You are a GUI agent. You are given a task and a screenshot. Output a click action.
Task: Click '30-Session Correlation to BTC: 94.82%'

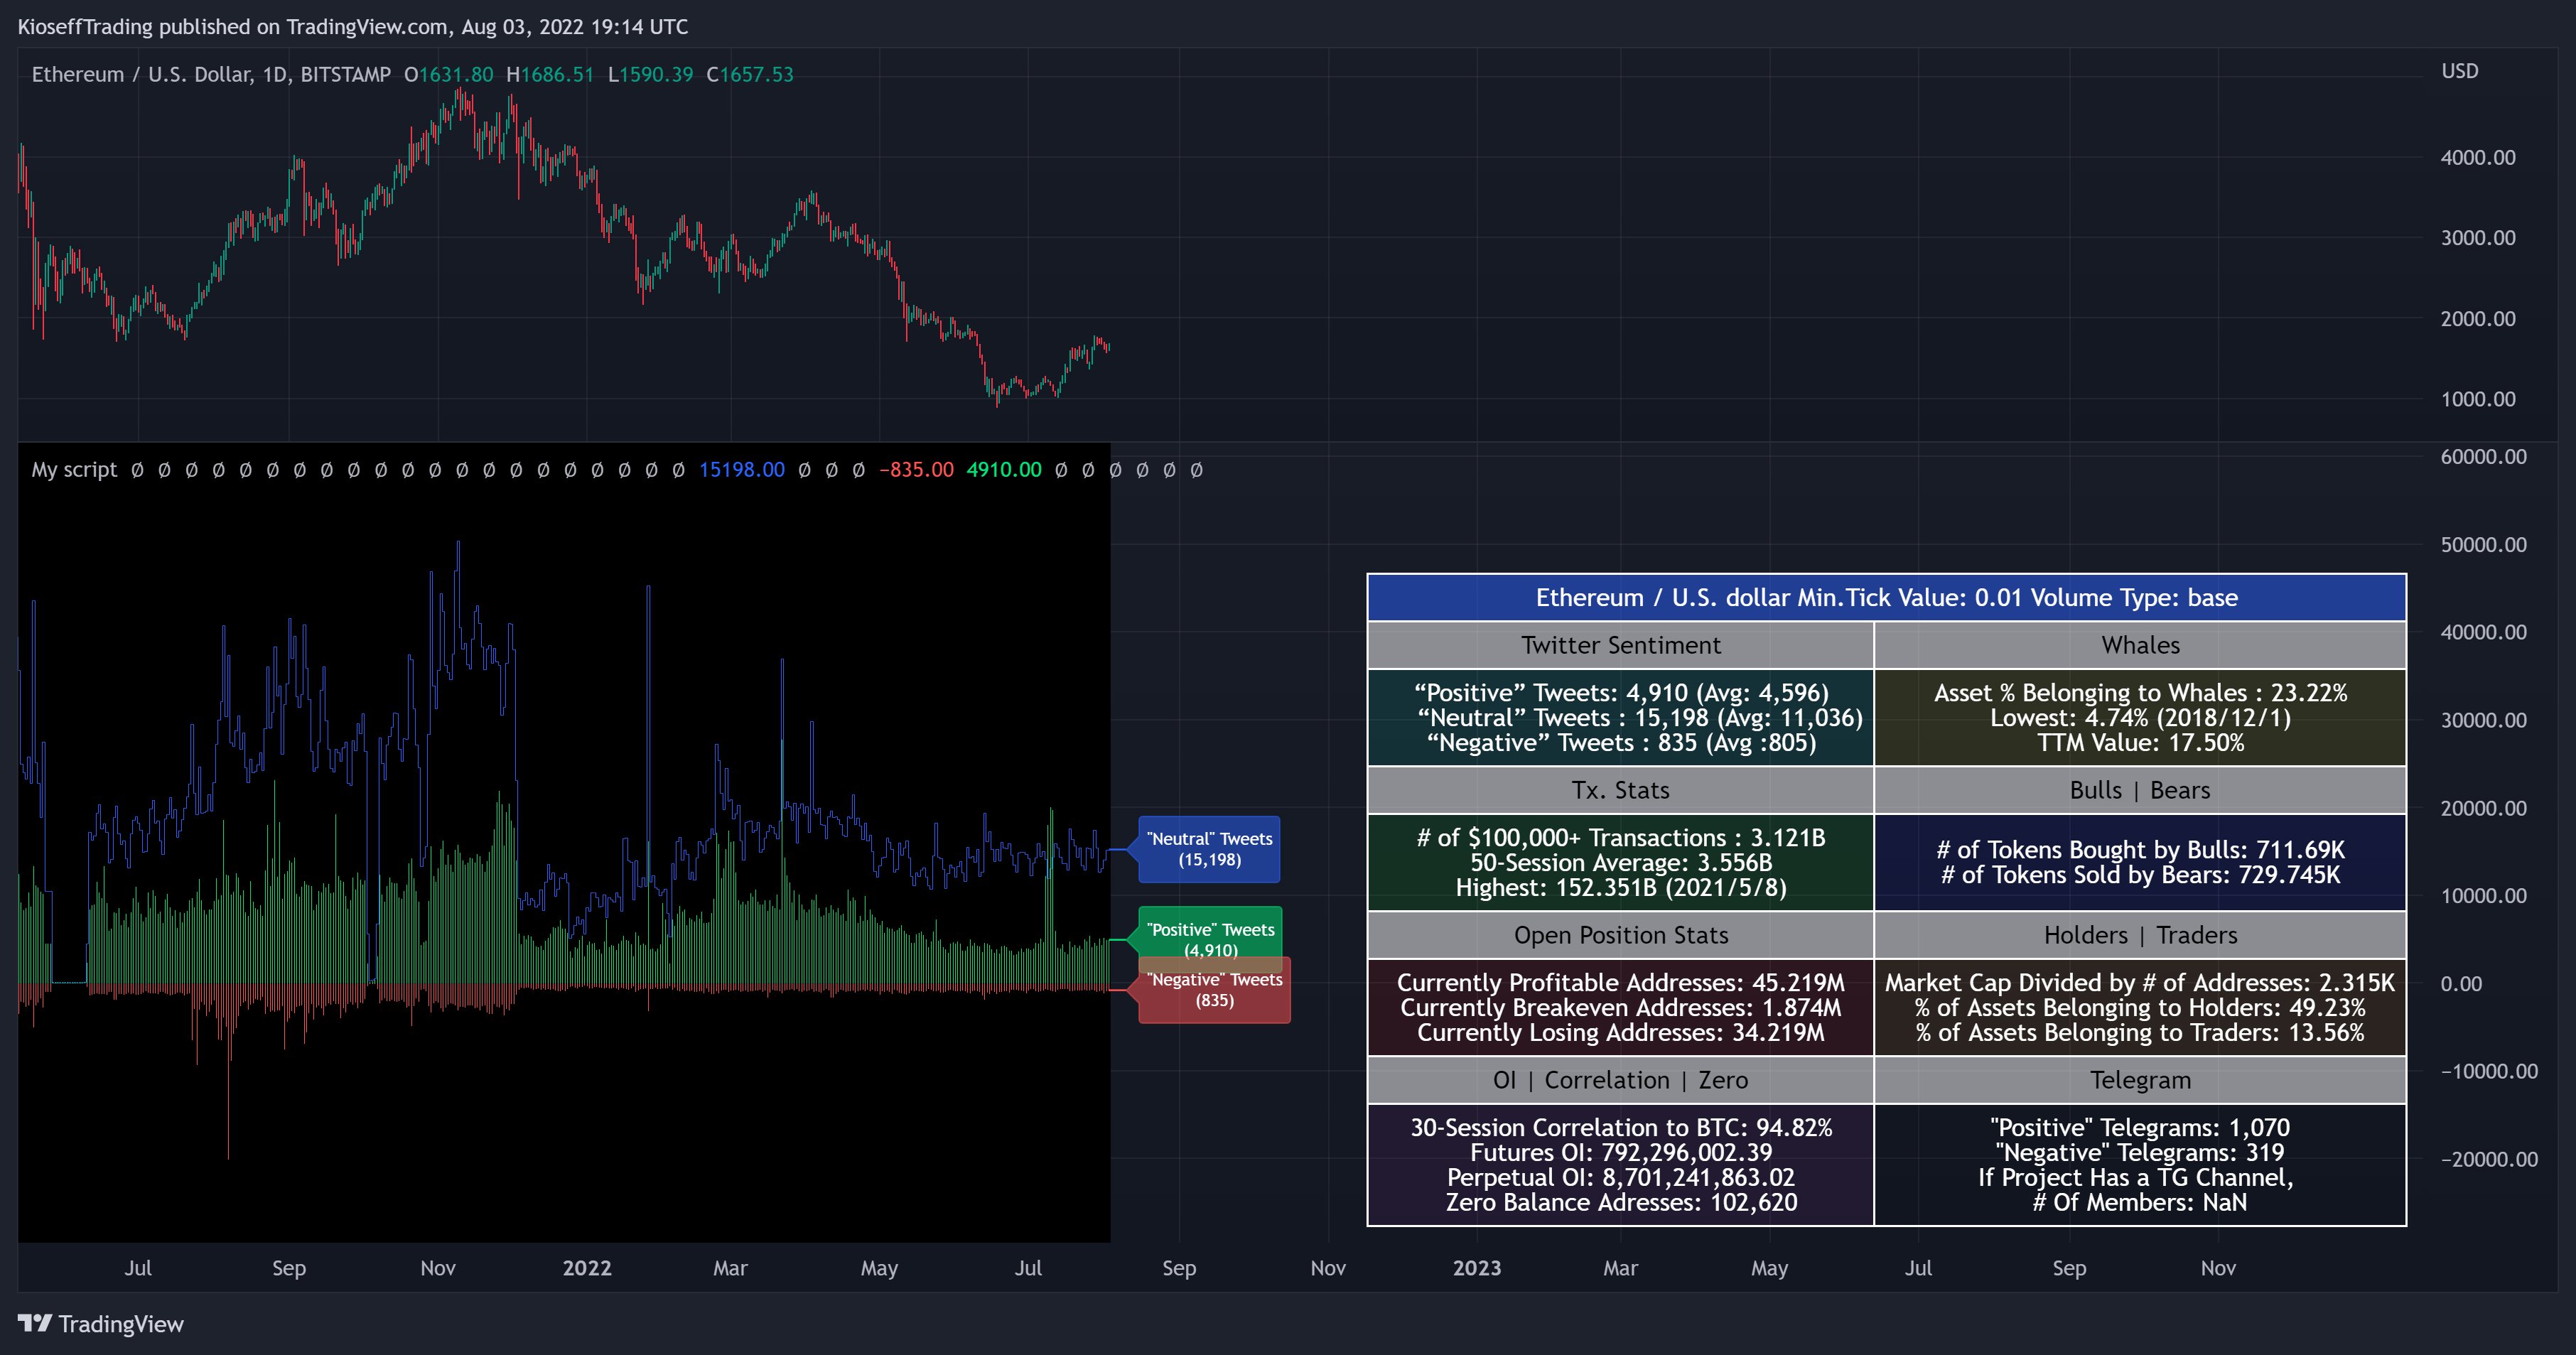[1621, 1128]
